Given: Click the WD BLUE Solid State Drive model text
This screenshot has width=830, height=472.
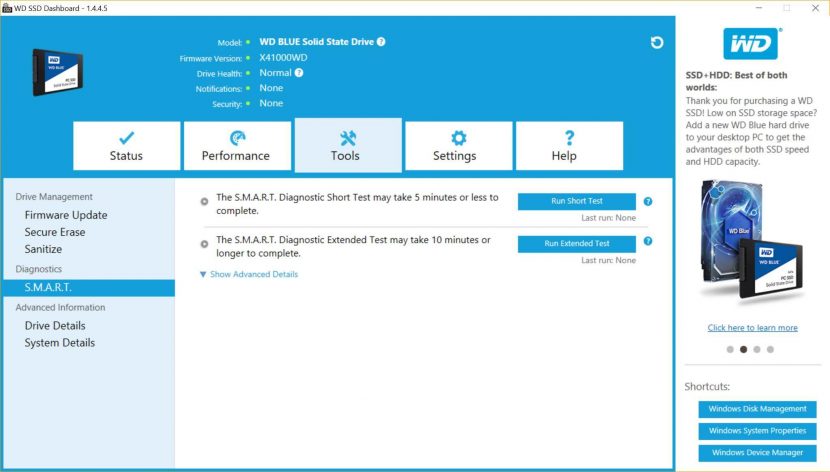Looking at the screenshot, I should [x=317, y=42].
